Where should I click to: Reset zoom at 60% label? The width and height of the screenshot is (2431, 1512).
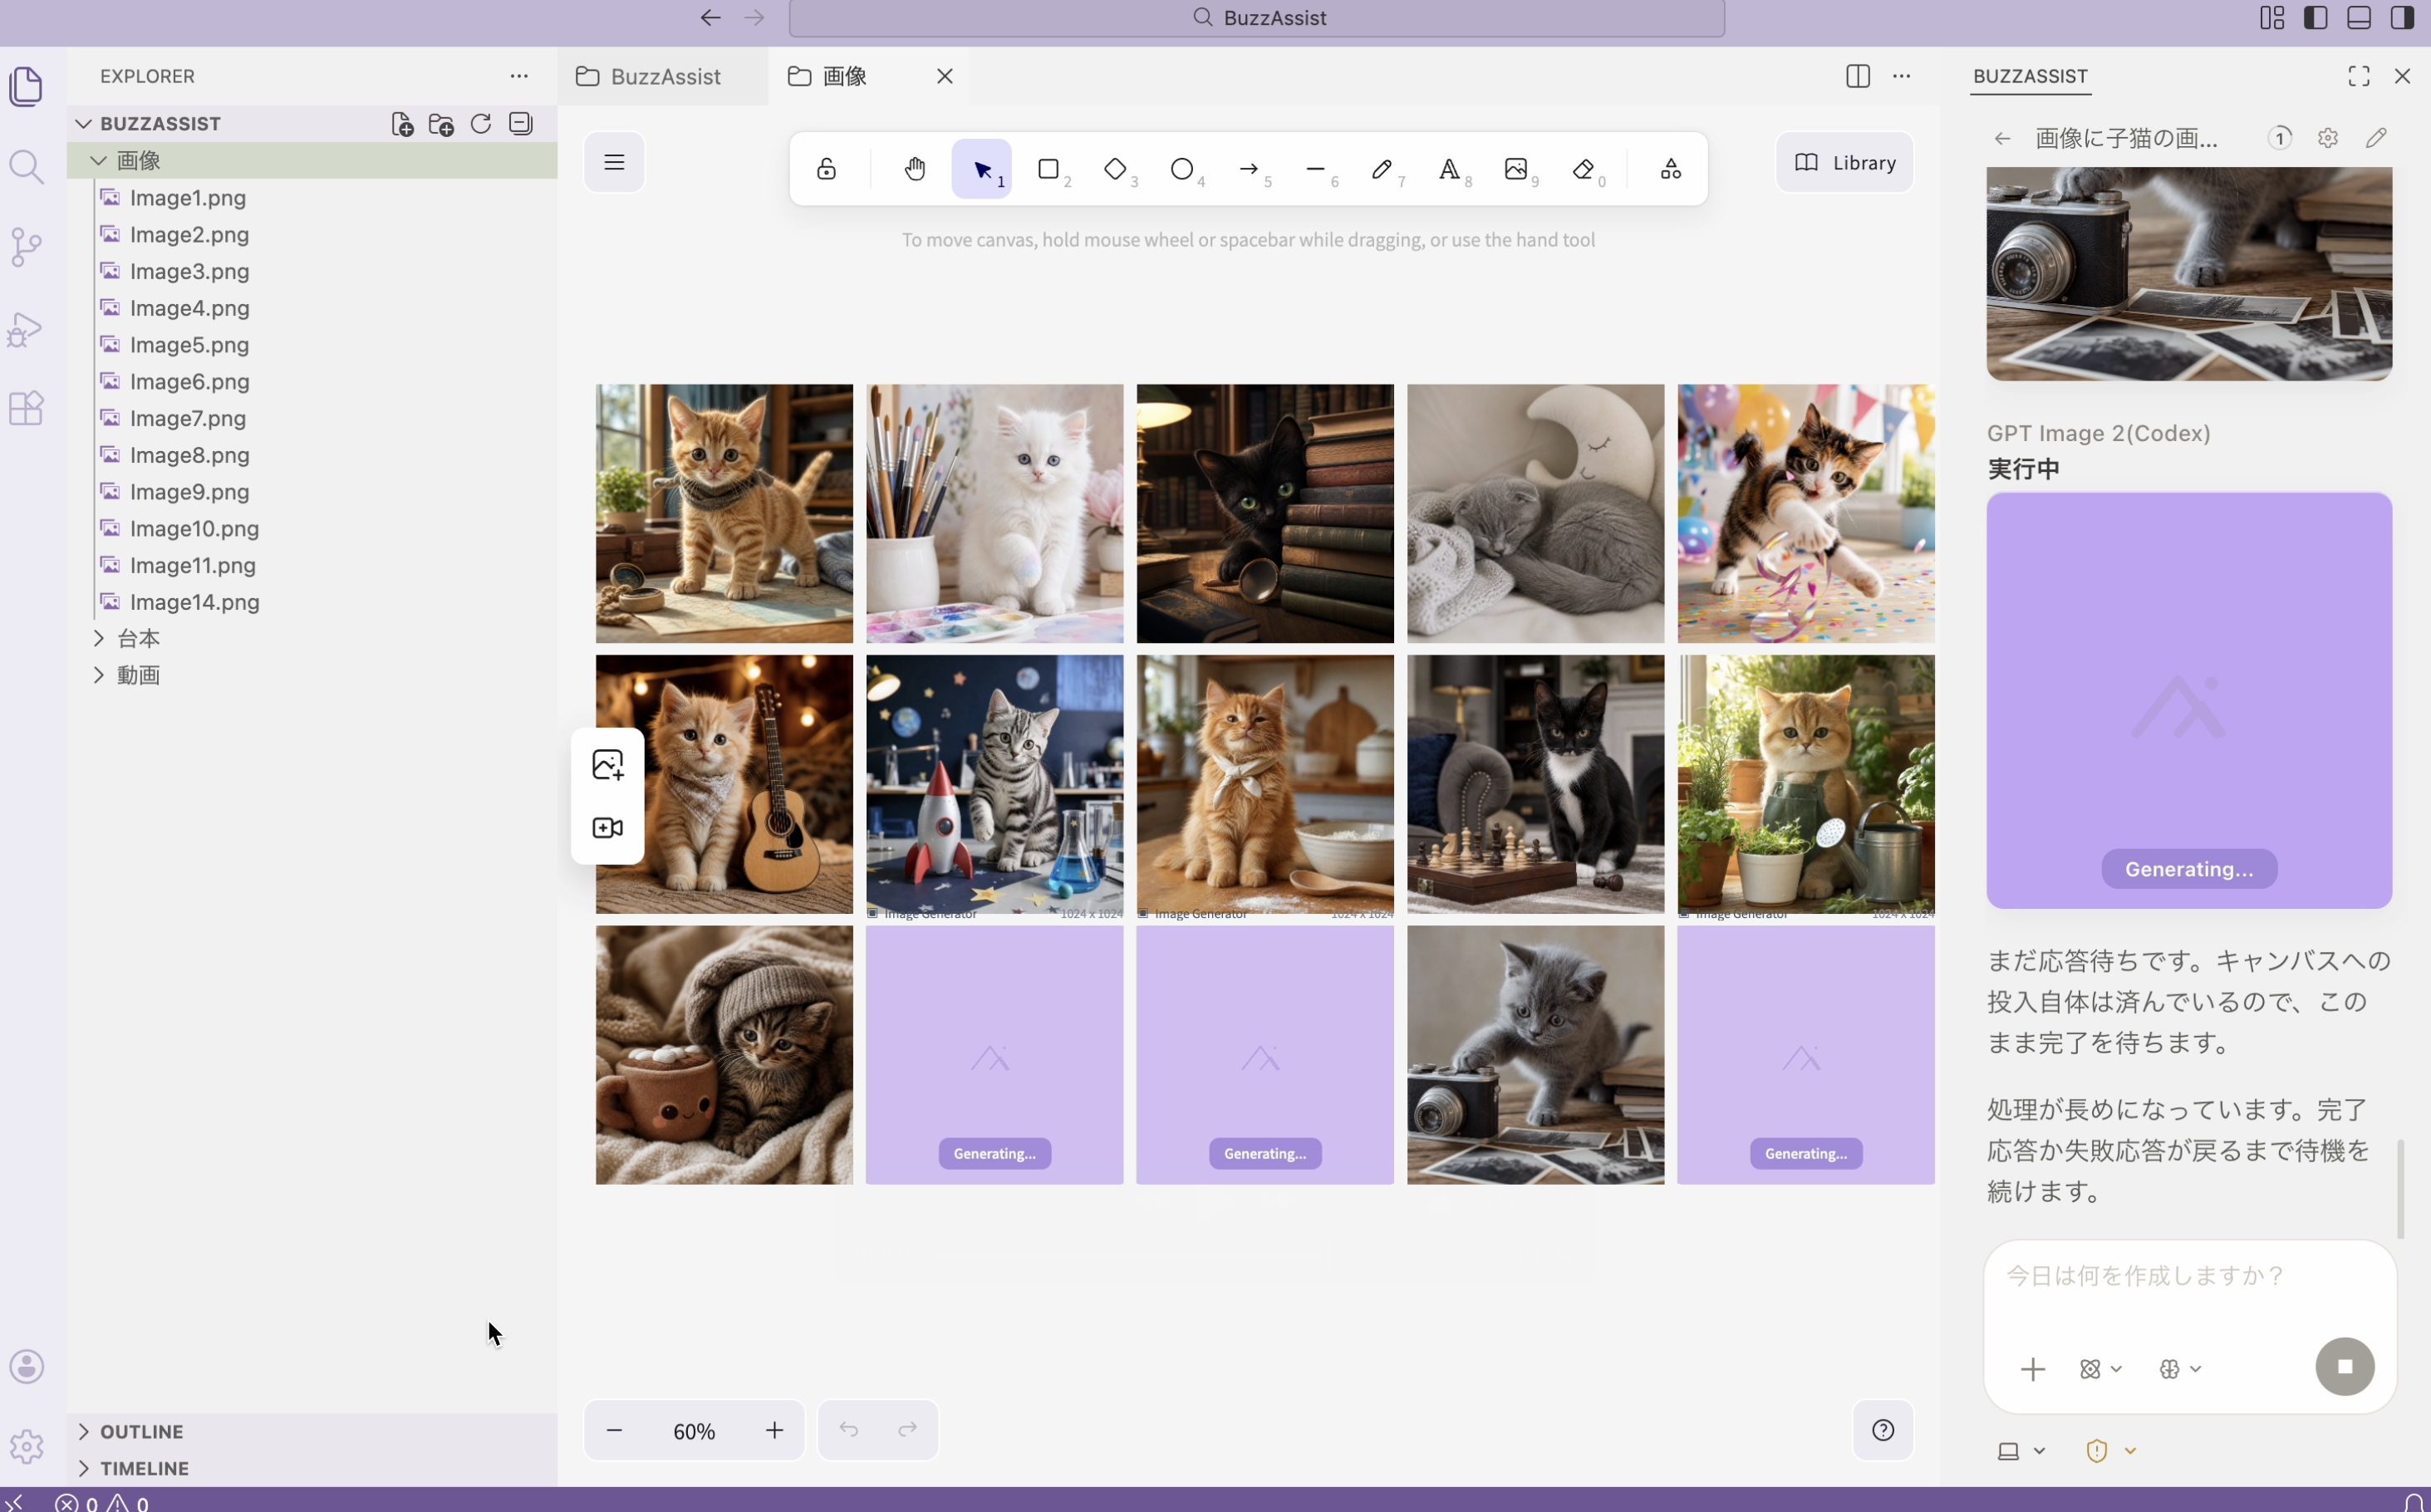click(x=694, y=1431)
